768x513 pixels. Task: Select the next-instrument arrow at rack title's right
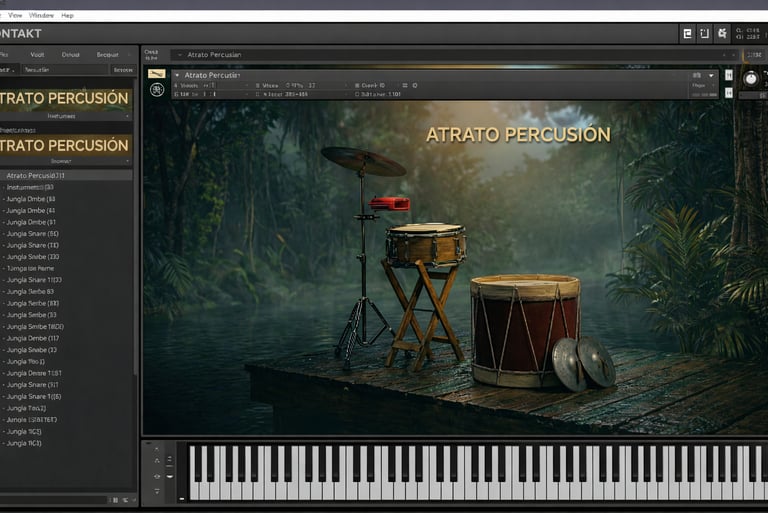click(x=733, y=55)
